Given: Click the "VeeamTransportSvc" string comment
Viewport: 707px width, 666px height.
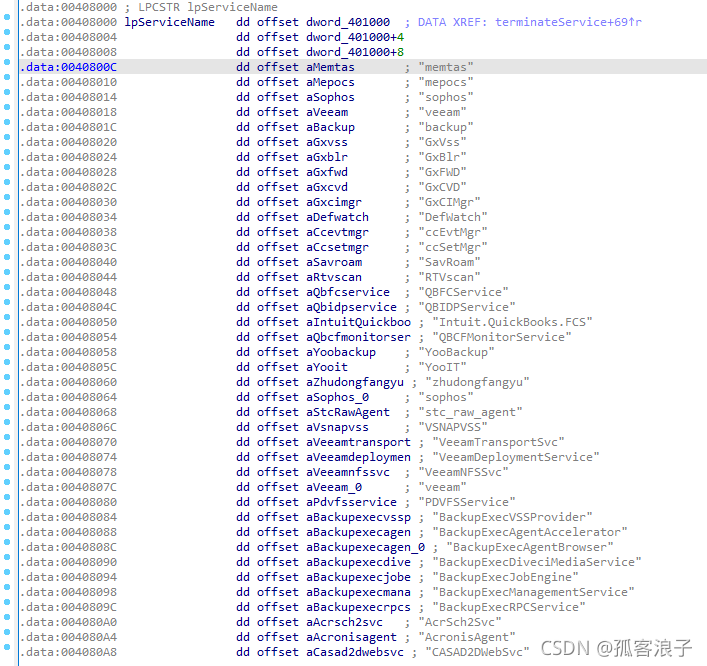Looking at the screenshot, I should [x=498, y=442].
